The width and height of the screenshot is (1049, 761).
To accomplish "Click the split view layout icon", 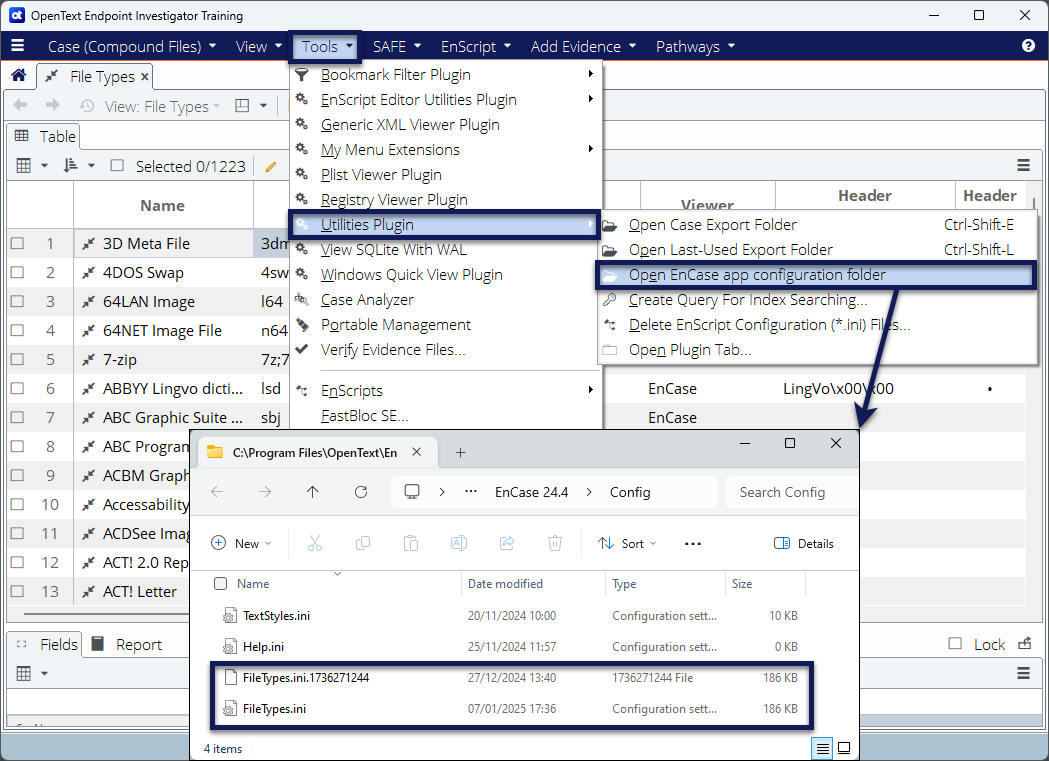I will [242, 106].
